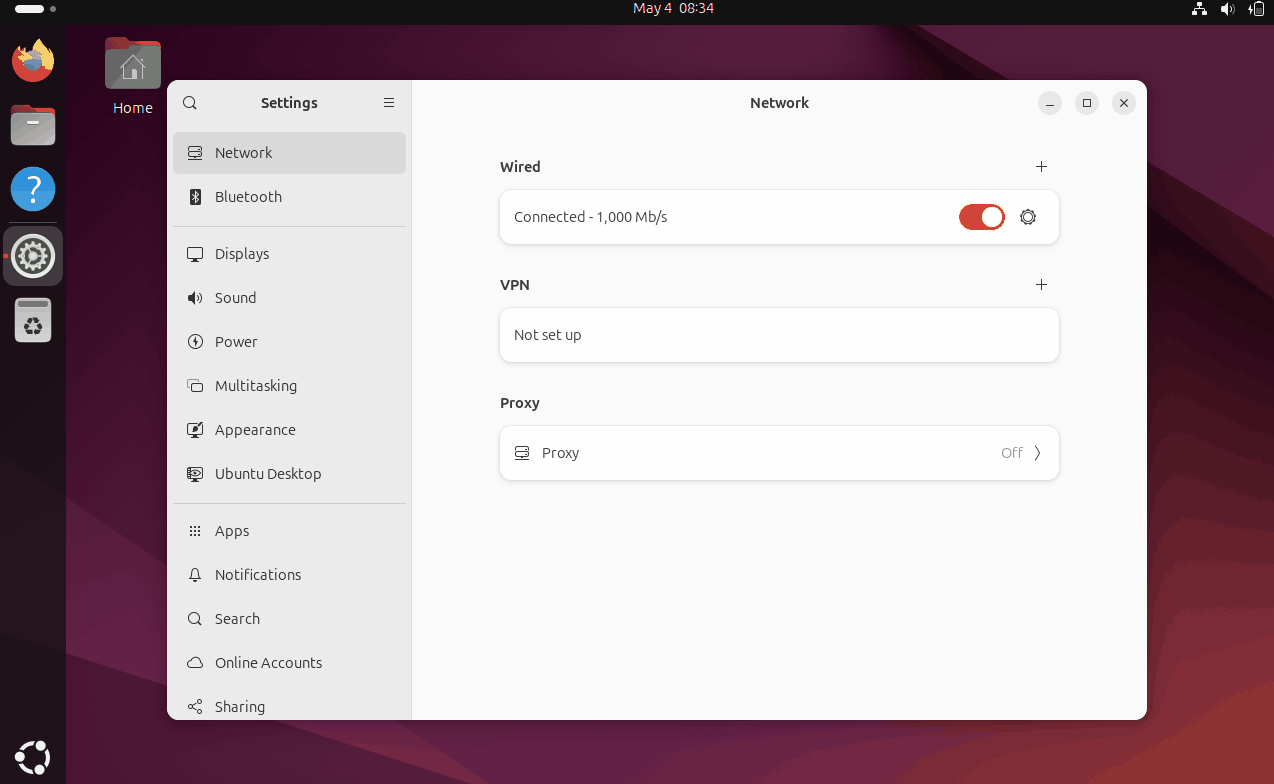Open Online Accounts from the sidebar
The height and width of the screenshot is (784, 1274).
(196, 662)
